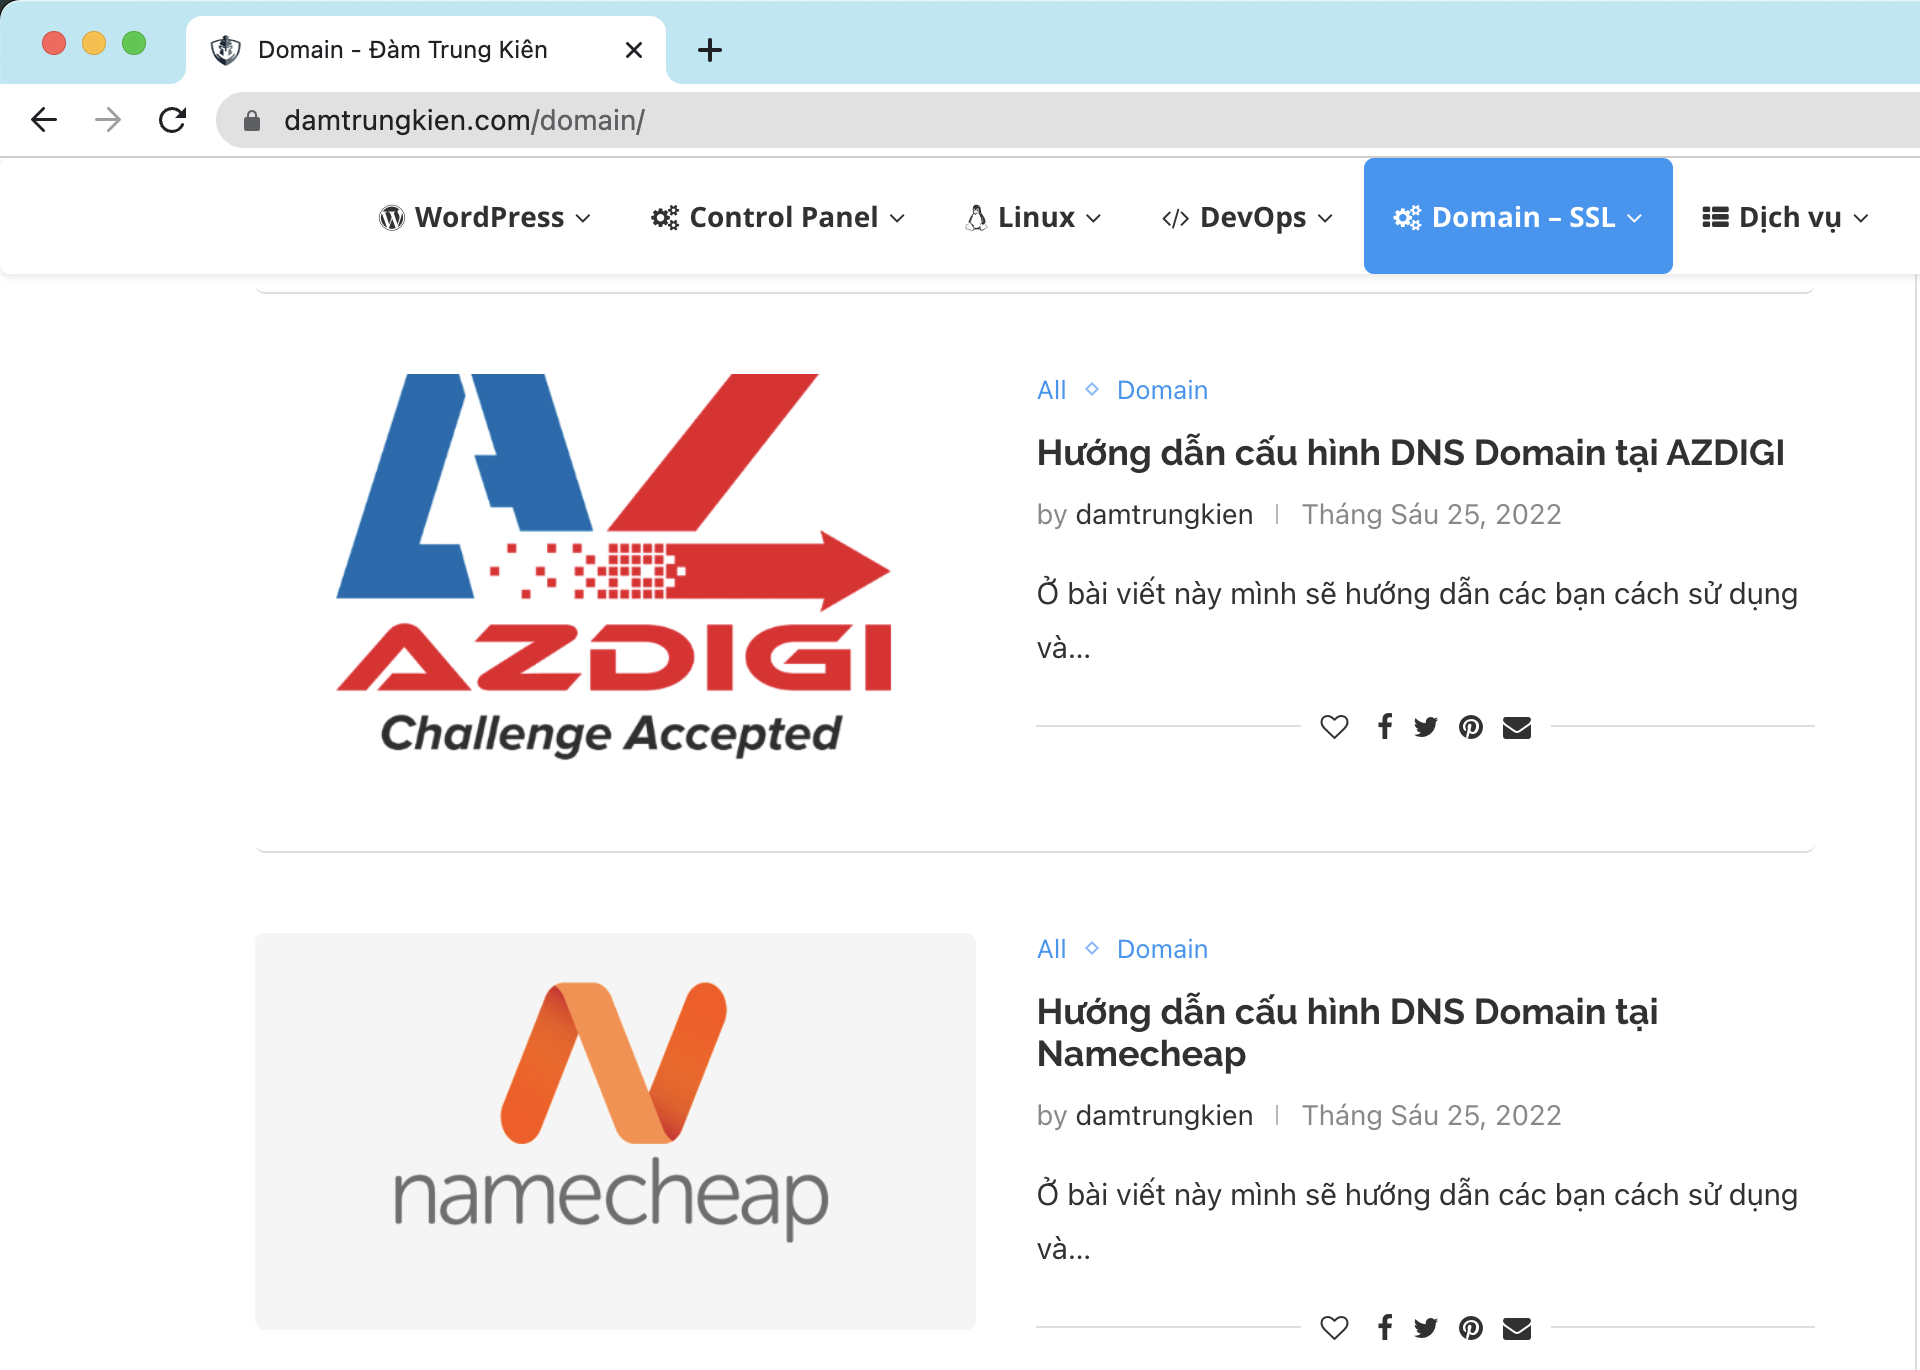Click the All category above the Namecheap post
The image size is (1920, 1370).
pyautogui.click(x=1052, y=949)
